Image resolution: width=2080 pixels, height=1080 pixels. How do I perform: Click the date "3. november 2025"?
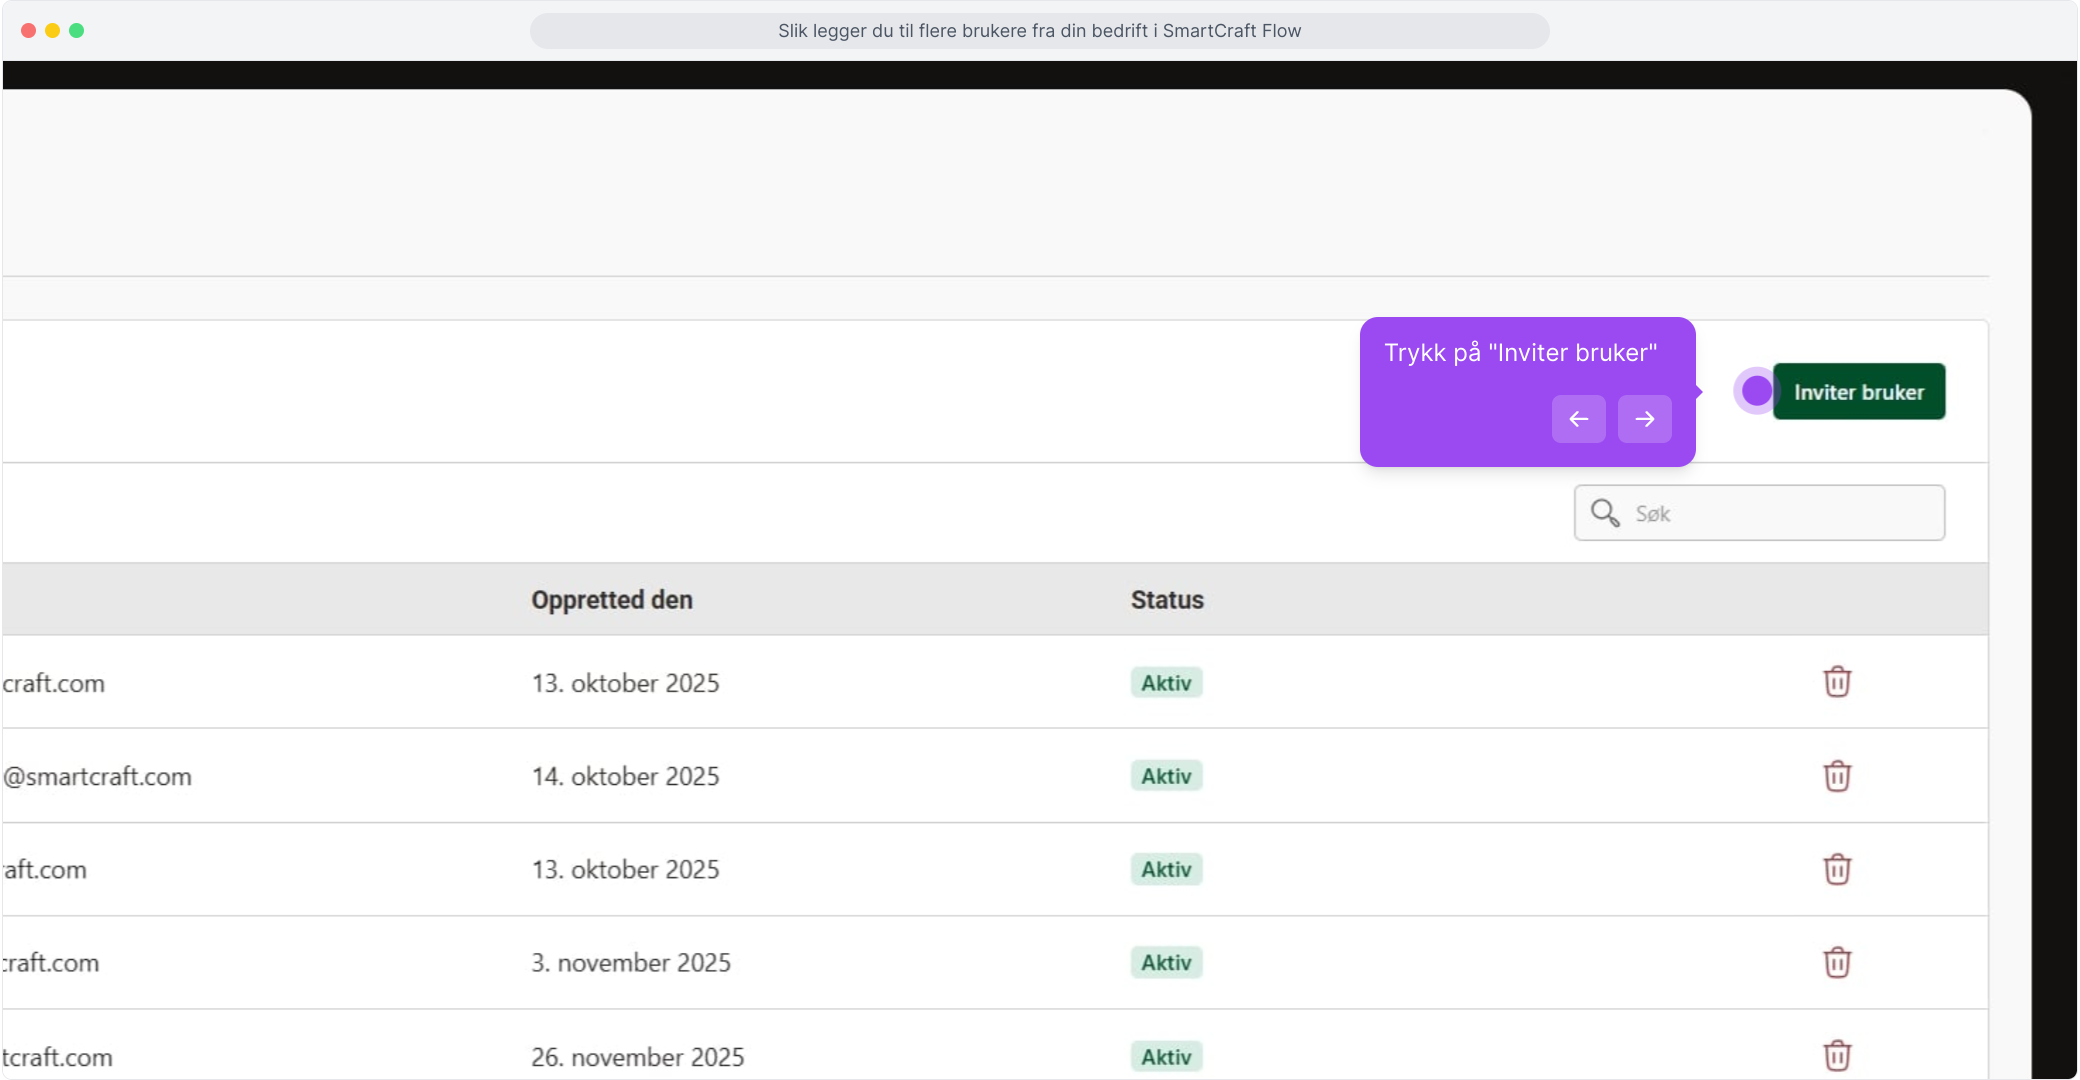(631, 962)
